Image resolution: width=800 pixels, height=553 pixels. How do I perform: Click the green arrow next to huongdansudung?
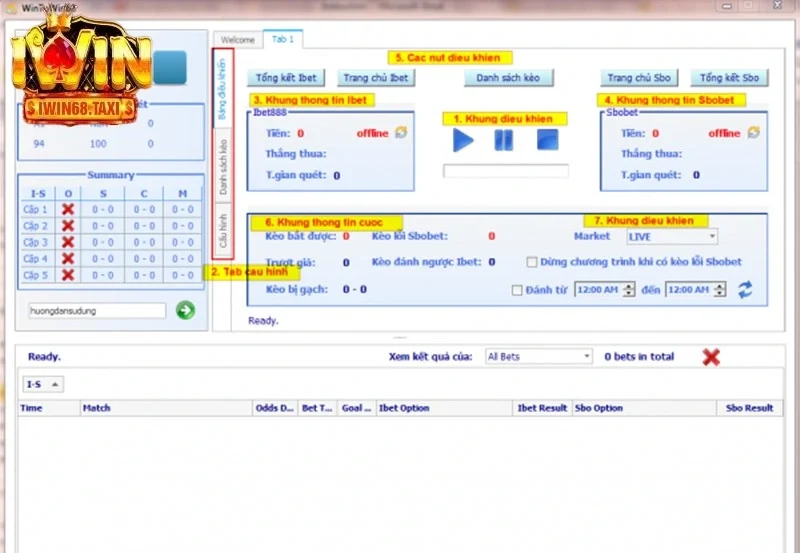coord(185,310)
